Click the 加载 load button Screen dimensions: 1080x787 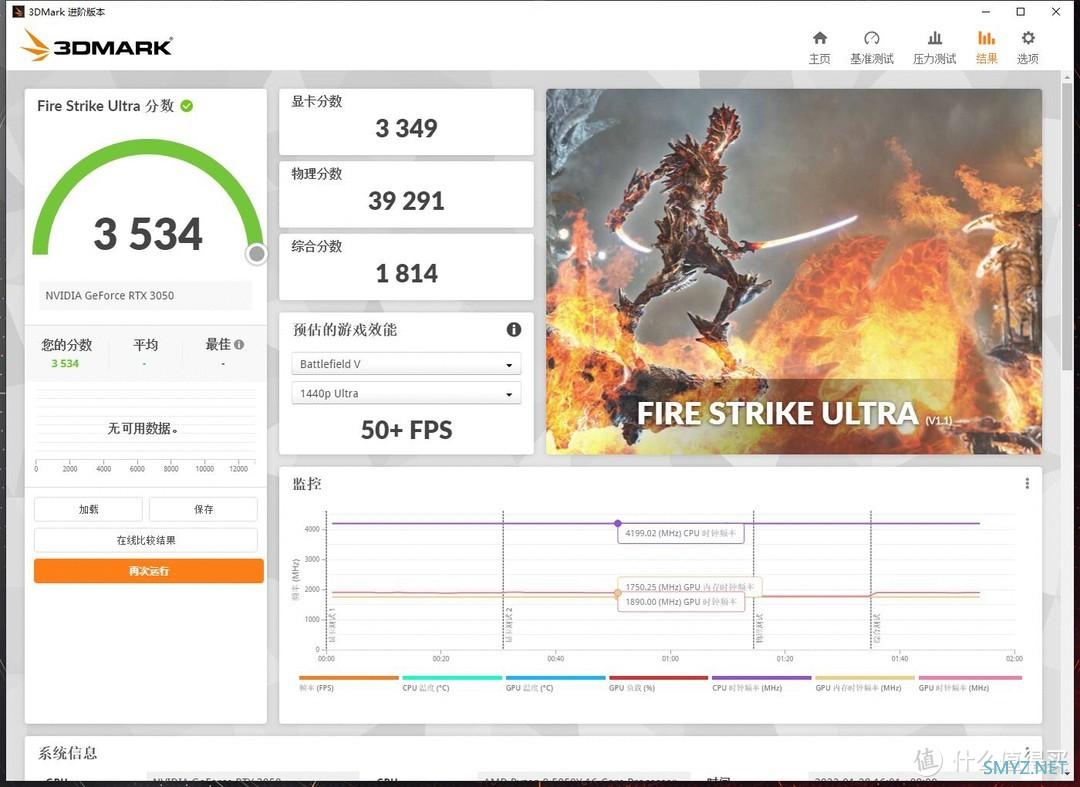(88, 509)
